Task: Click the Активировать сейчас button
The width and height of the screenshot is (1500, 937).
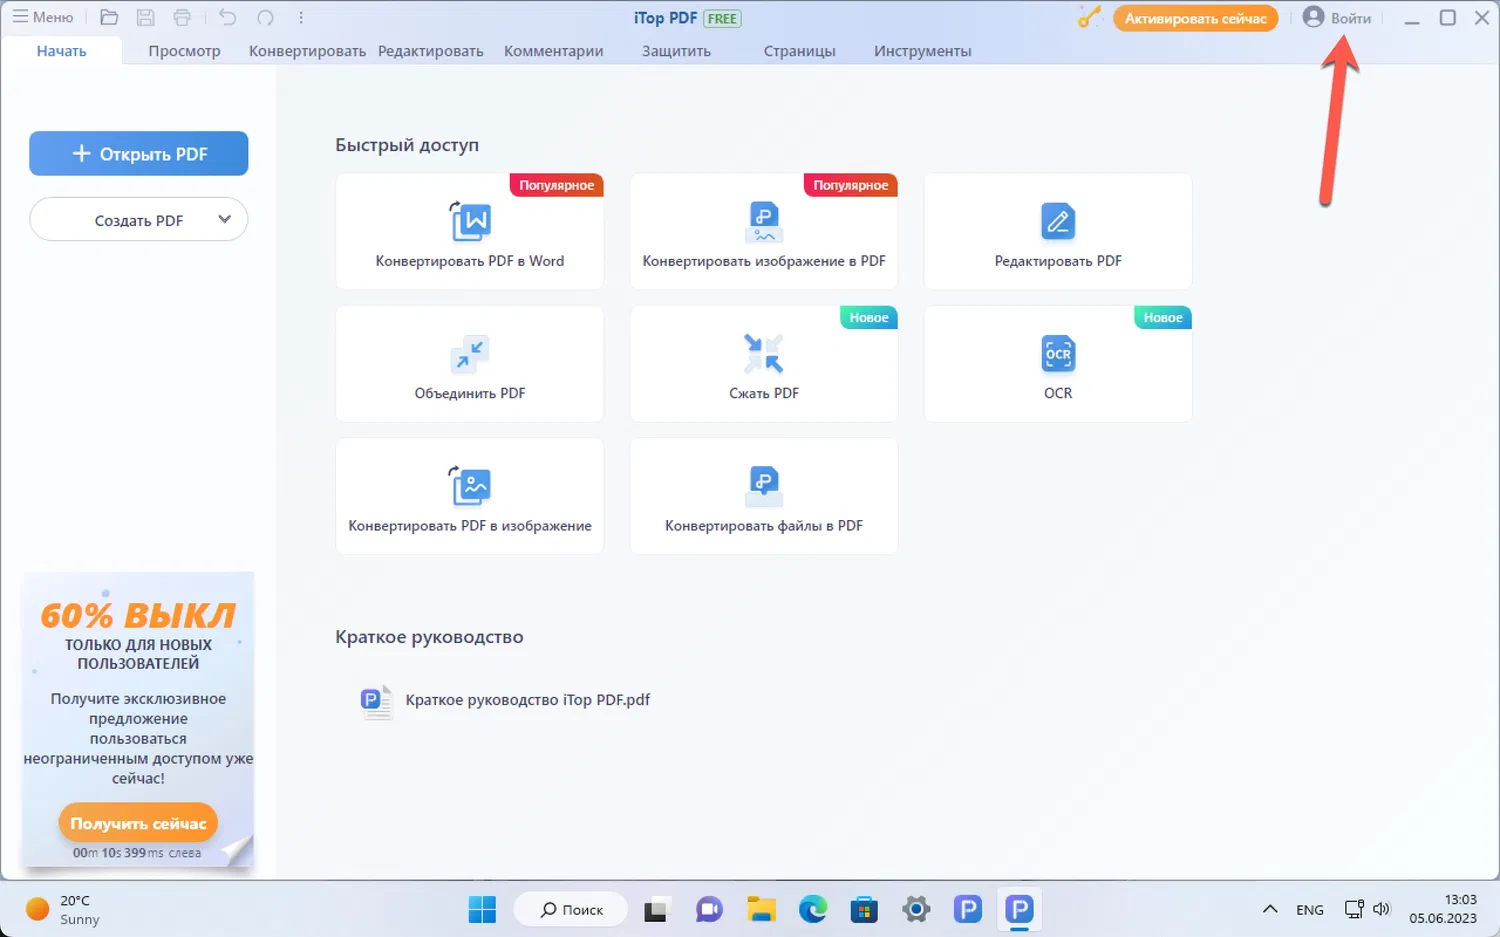Action: [1195, 18]
